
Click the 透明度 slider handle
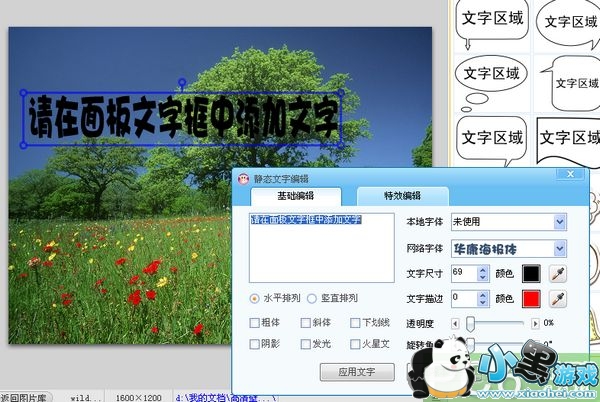pyautogui.click(x=470, y=324)
